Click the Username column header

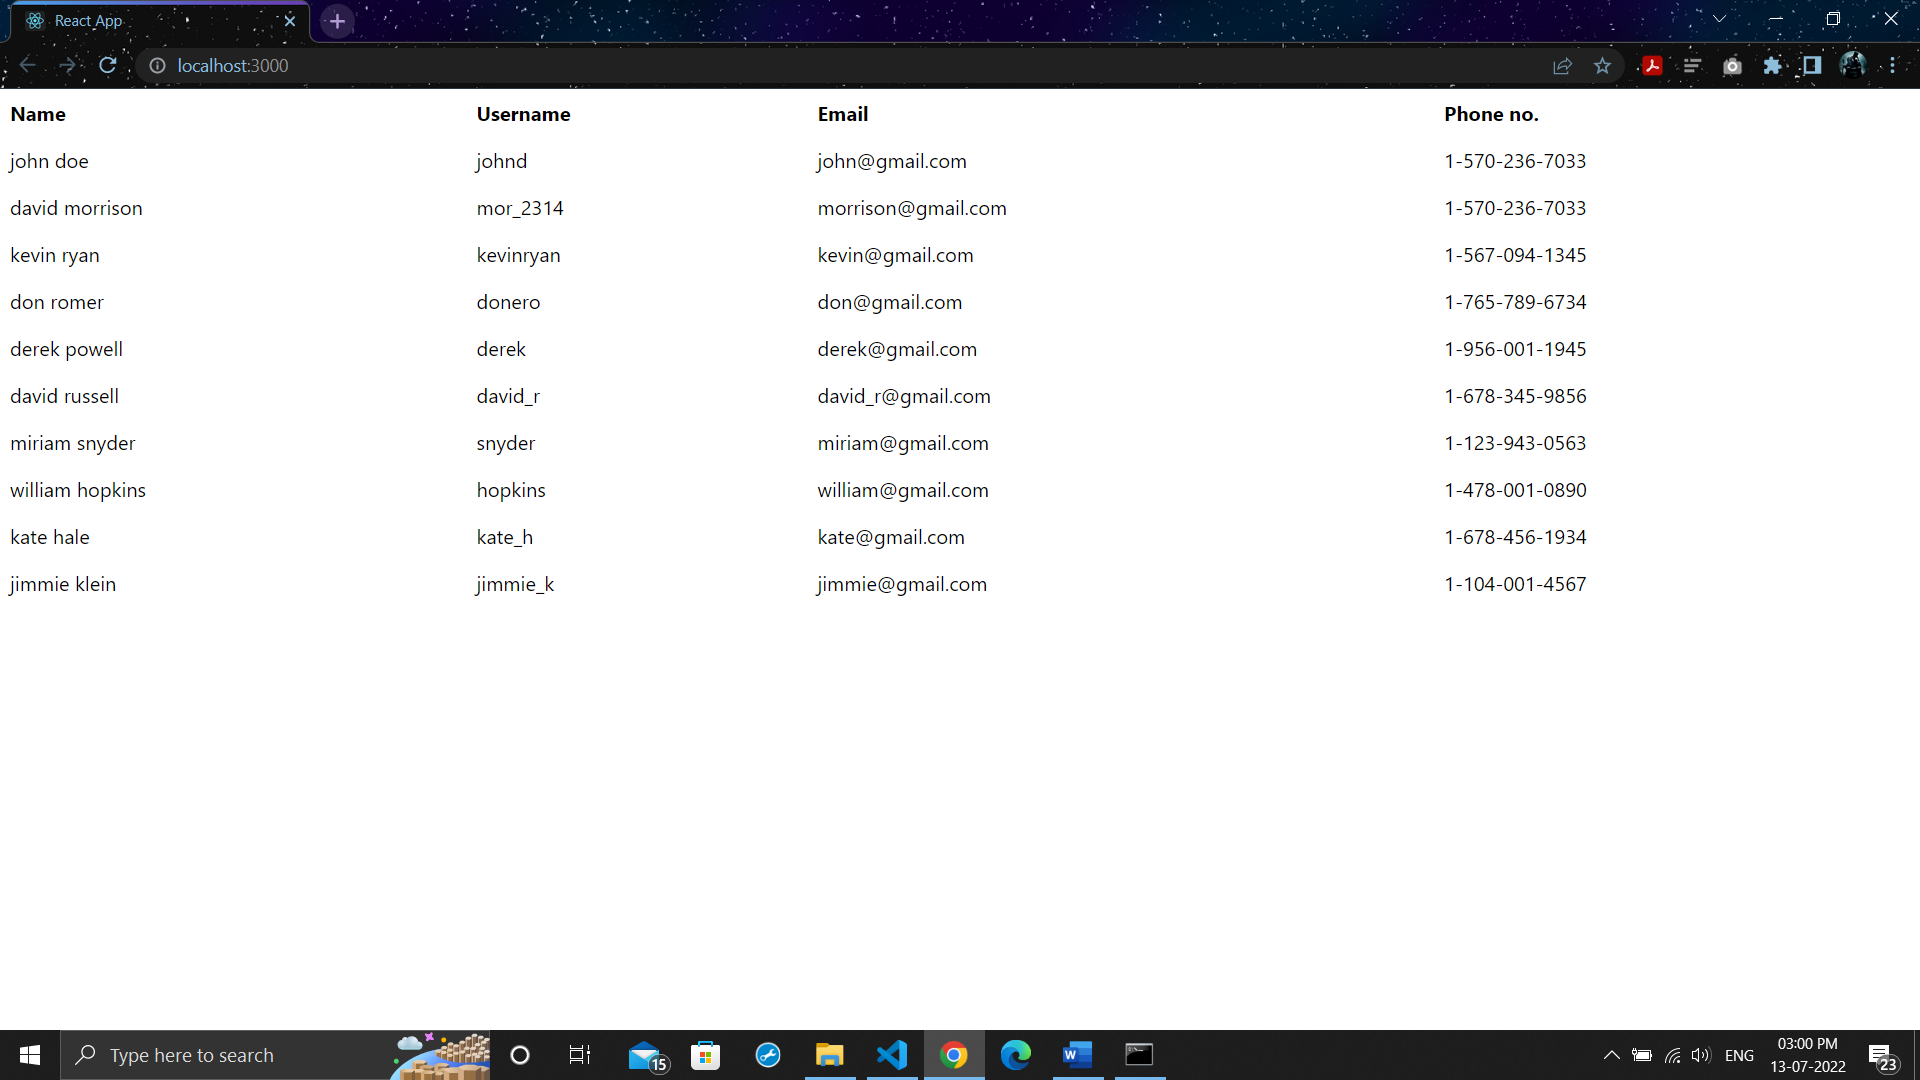[523, 114]
